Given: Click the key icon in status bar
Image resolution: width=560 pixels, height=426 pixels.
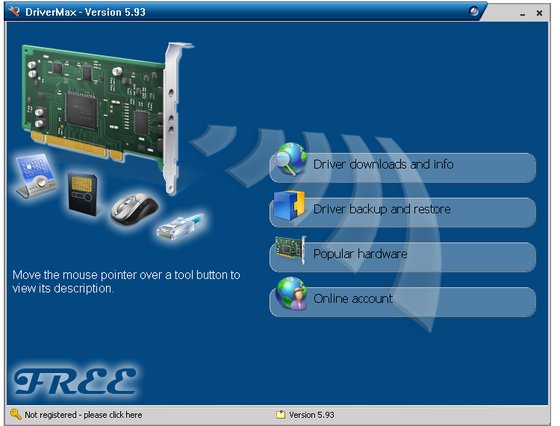Looking at the screenshot, I should tap(16, 414).
